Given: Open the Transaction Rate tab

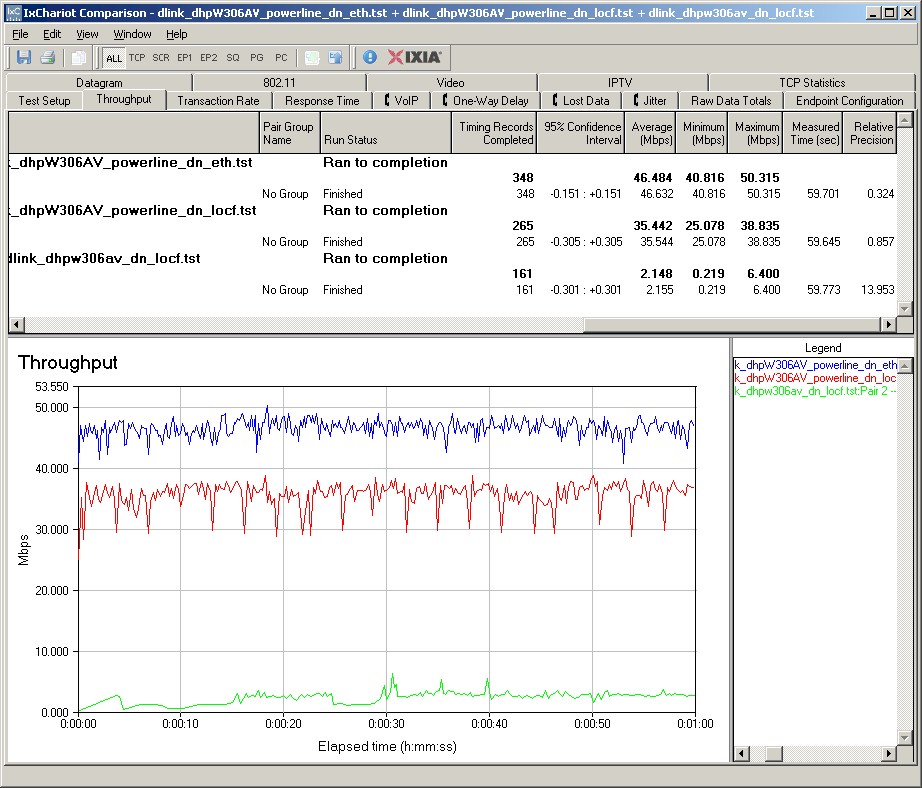Looking at the screenshot, I should (x=218, y=101).
